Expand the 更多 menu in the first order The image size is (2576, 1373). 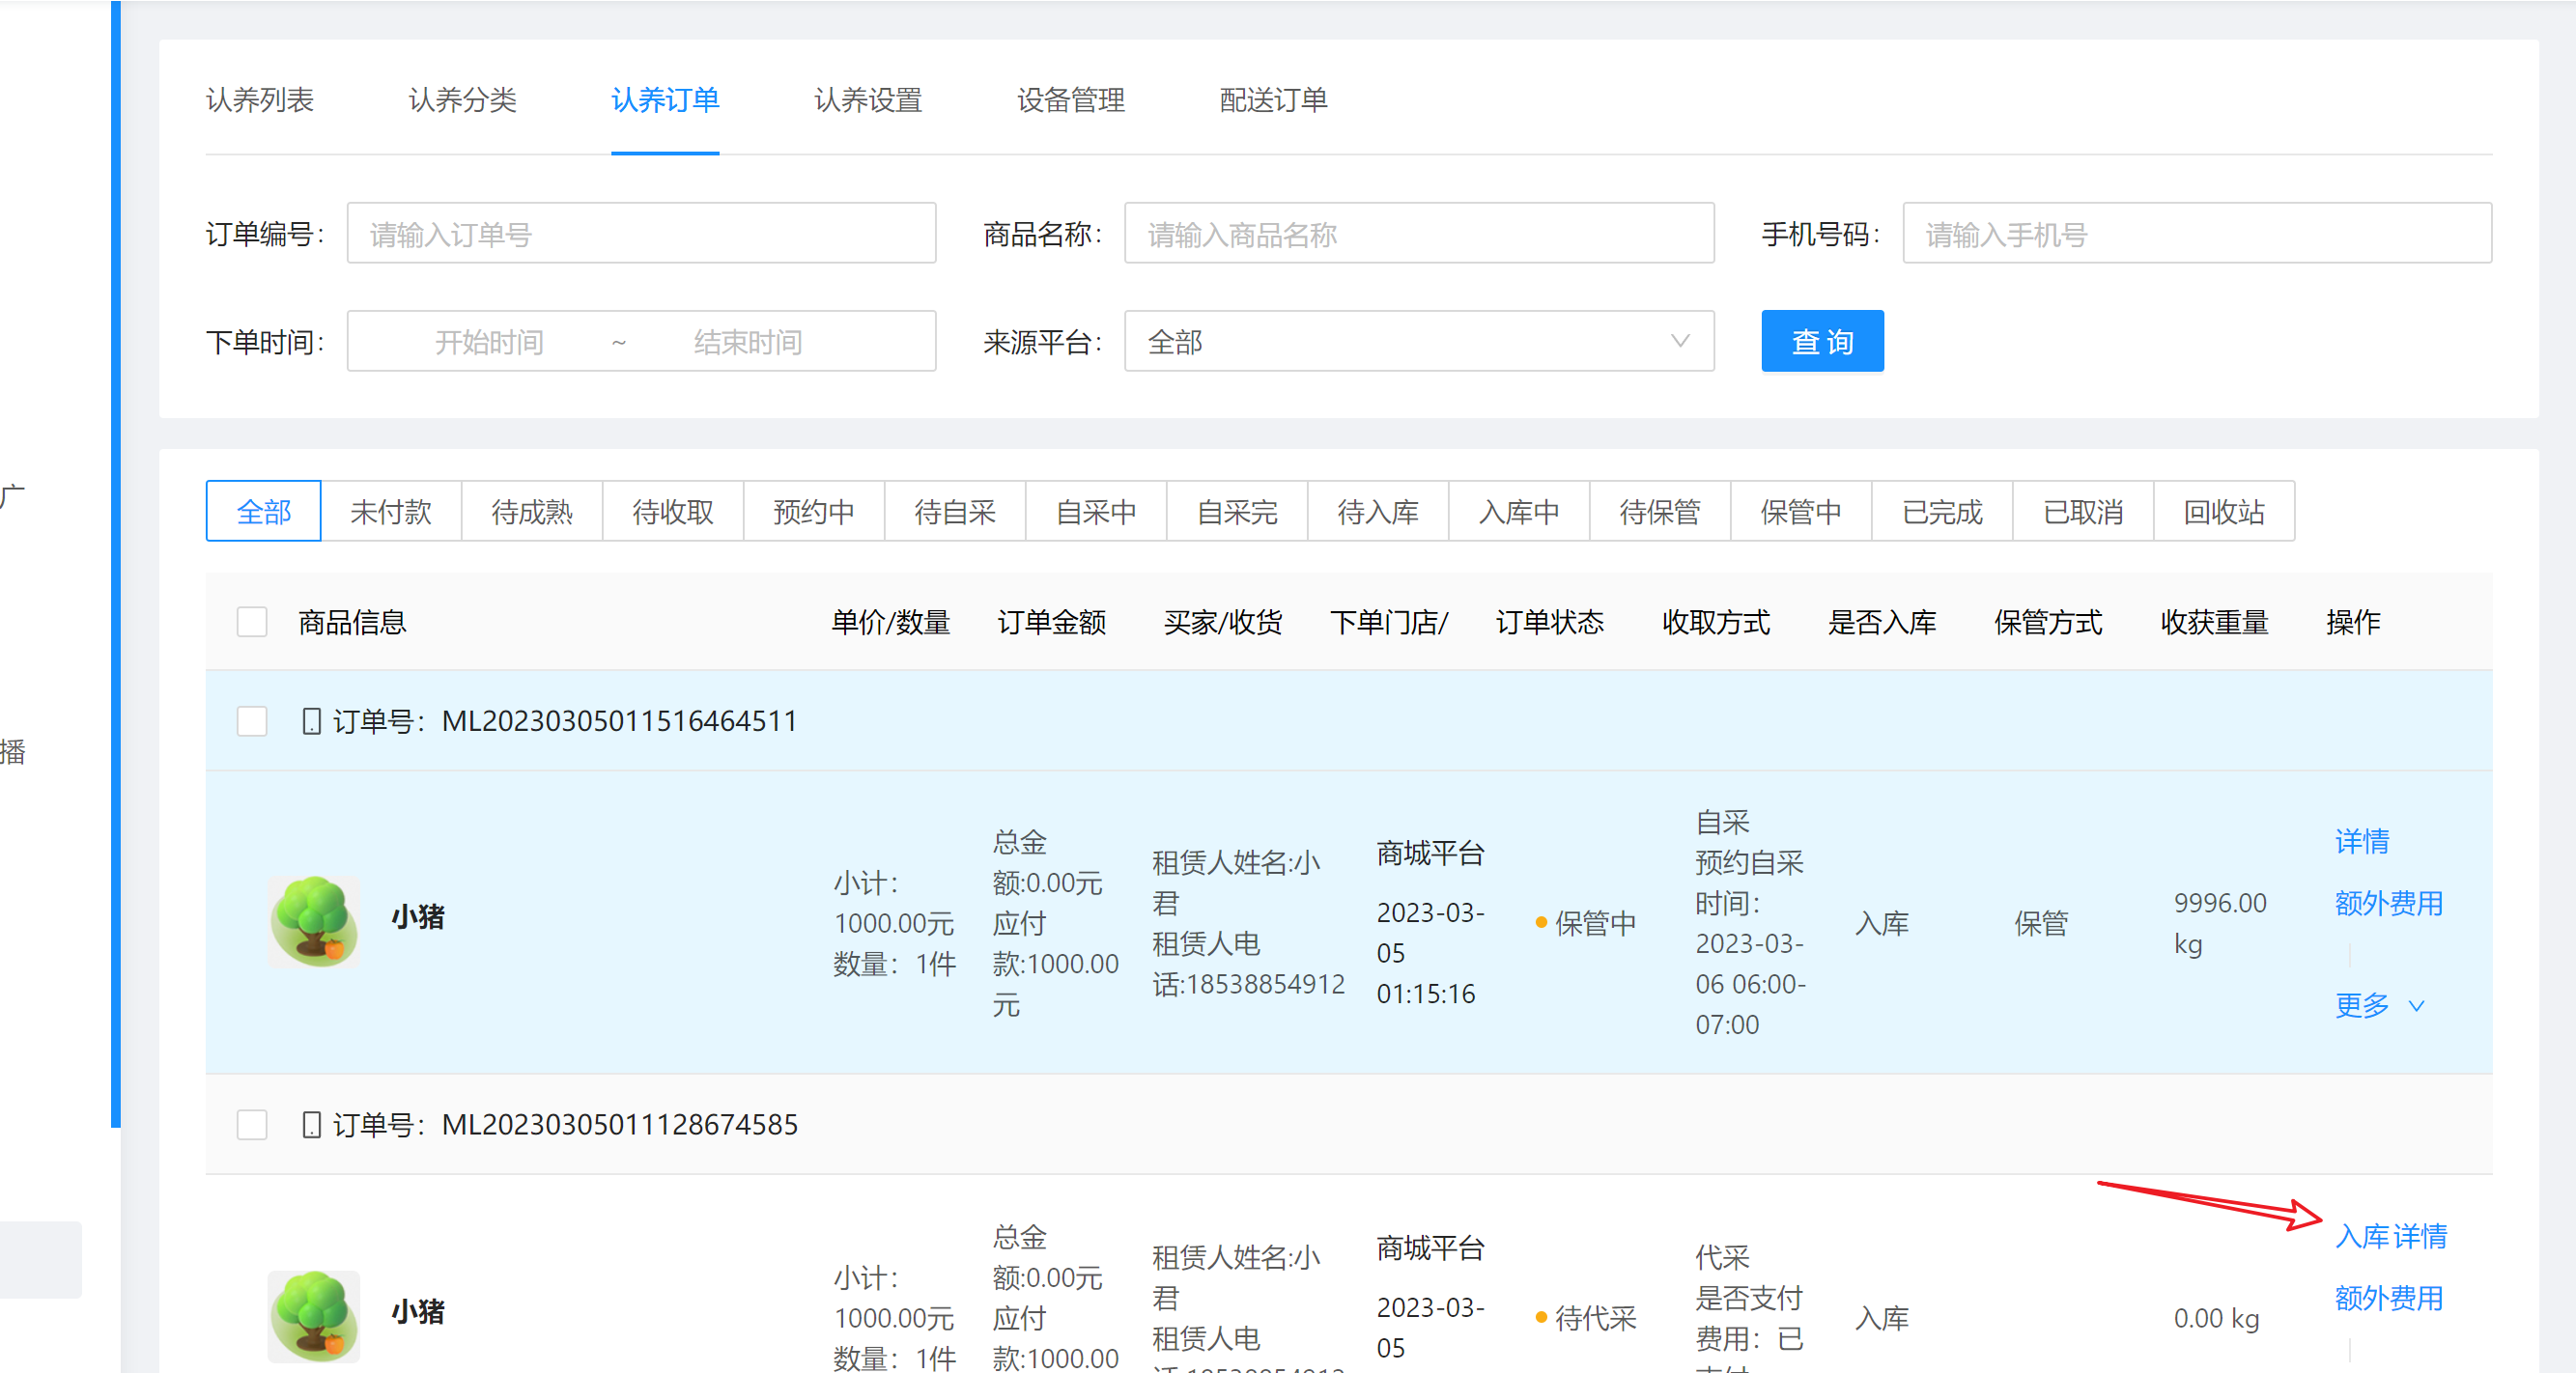coord(2377,1004)
